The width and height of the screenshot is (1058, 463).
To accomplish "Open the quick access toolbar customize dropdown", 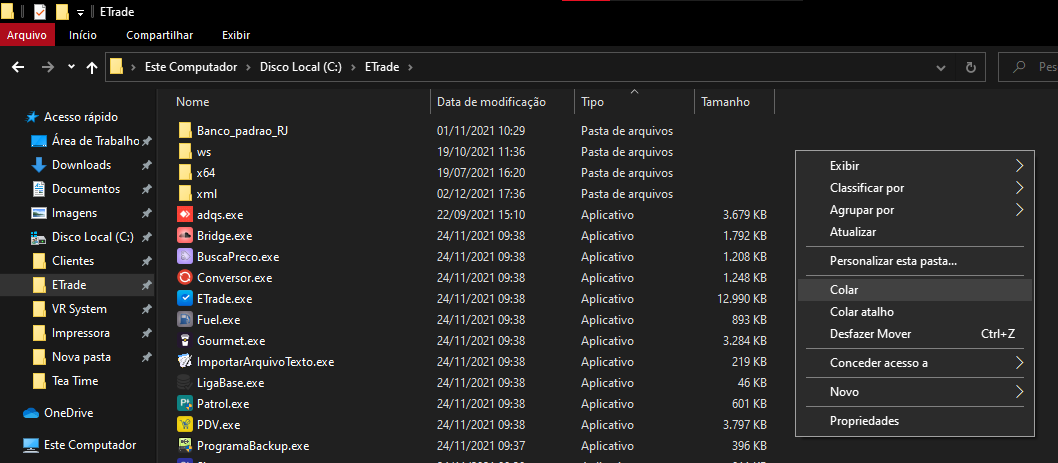I will (x=80, y=13).
